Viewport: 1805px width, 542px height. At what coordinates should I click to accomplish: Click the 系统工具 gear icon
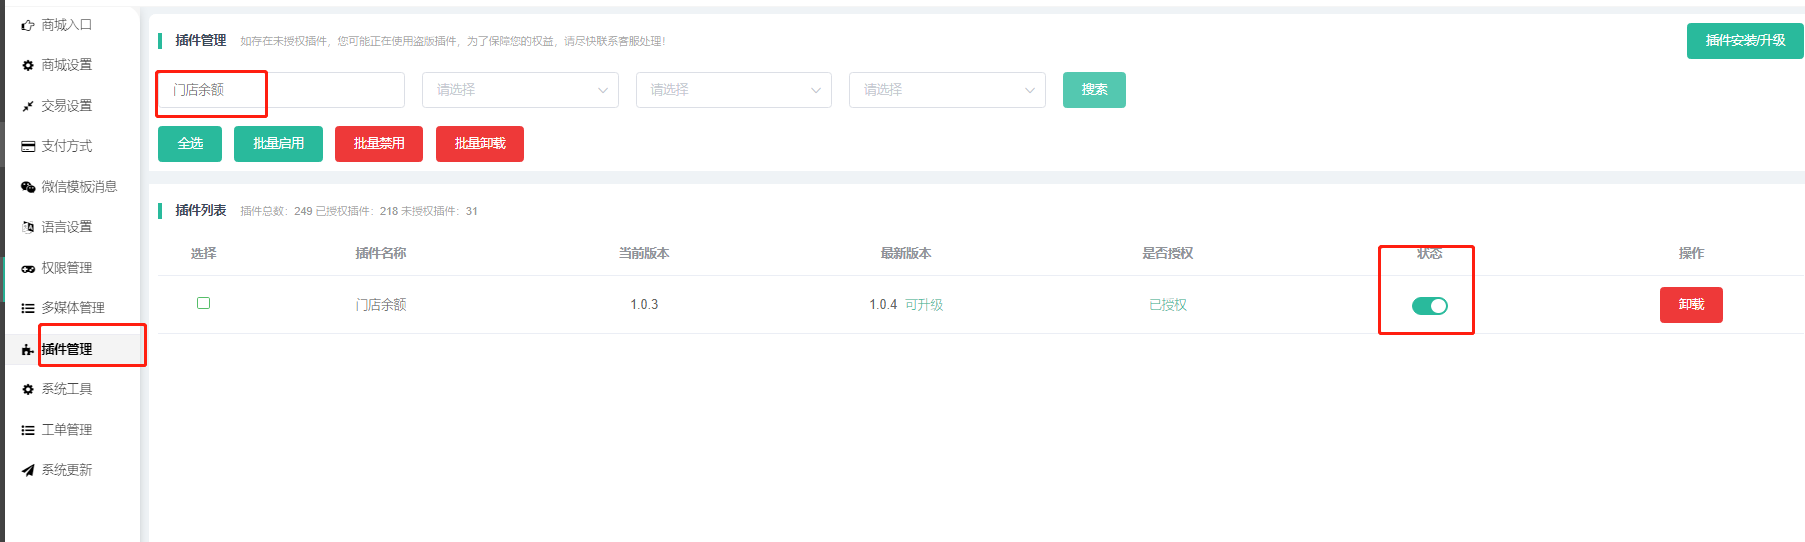[x=28, y=389]
